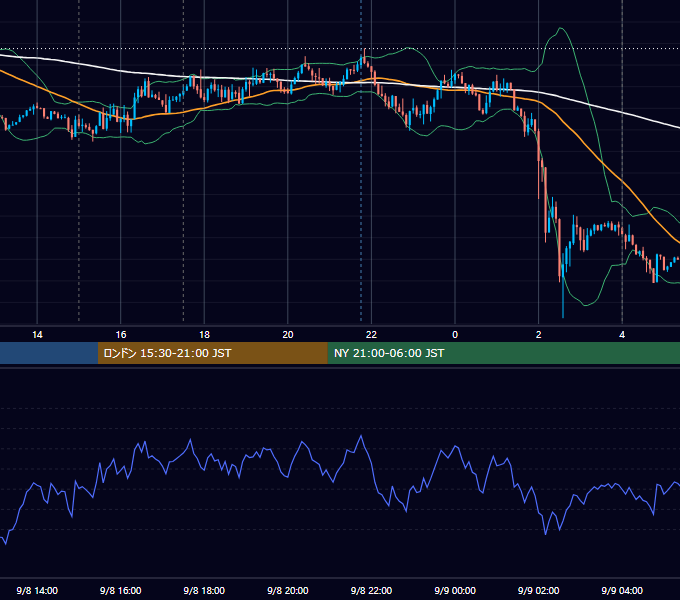Click the 9/8 14:00 time label
680x600 pixels.
(37, 590)
